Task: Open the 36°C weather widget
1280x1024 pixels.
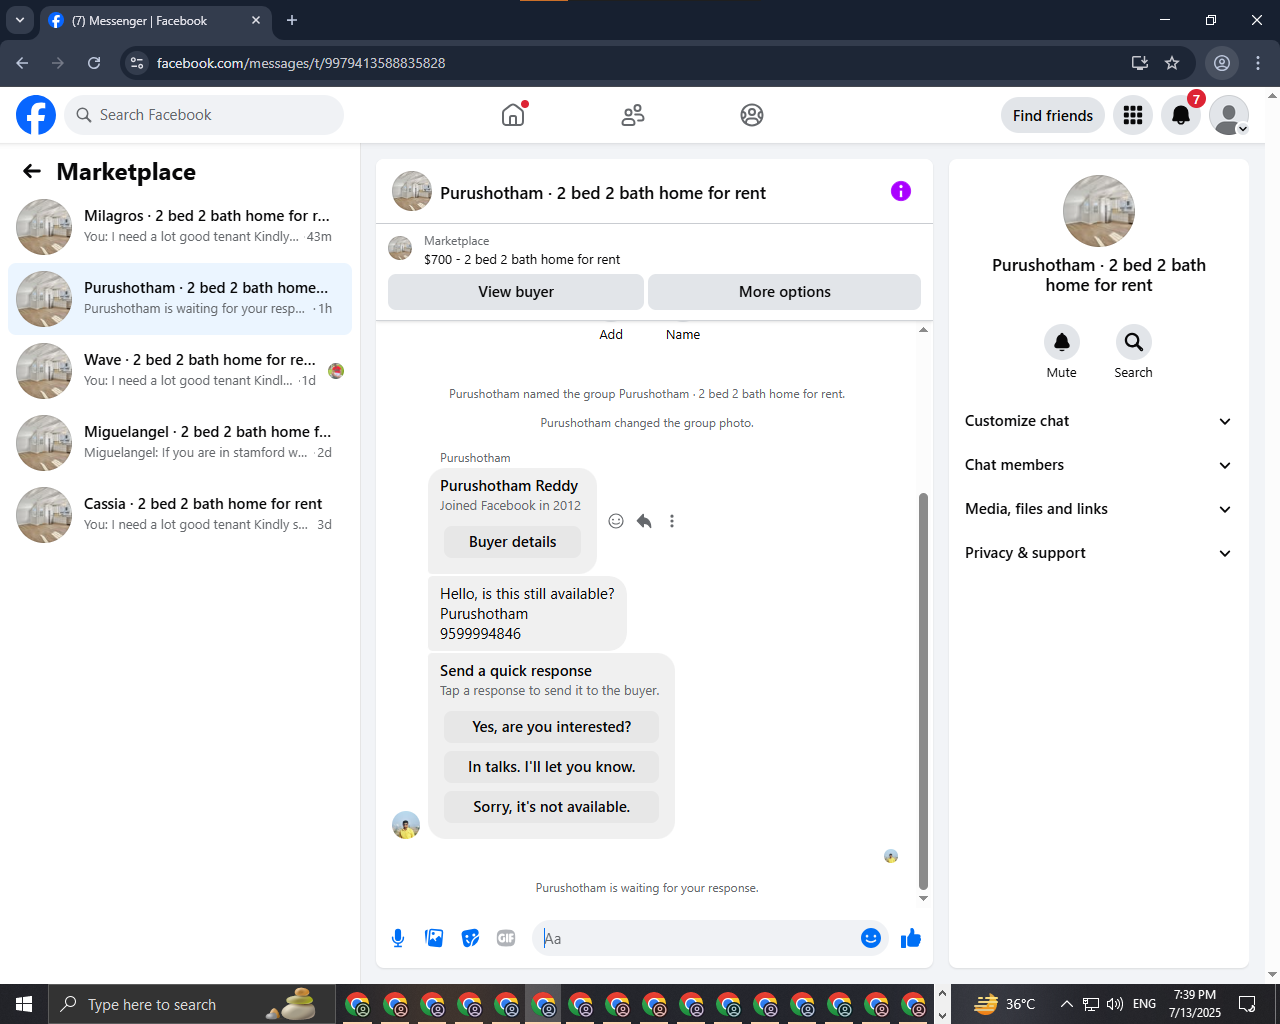Action: [1005, 1004]
